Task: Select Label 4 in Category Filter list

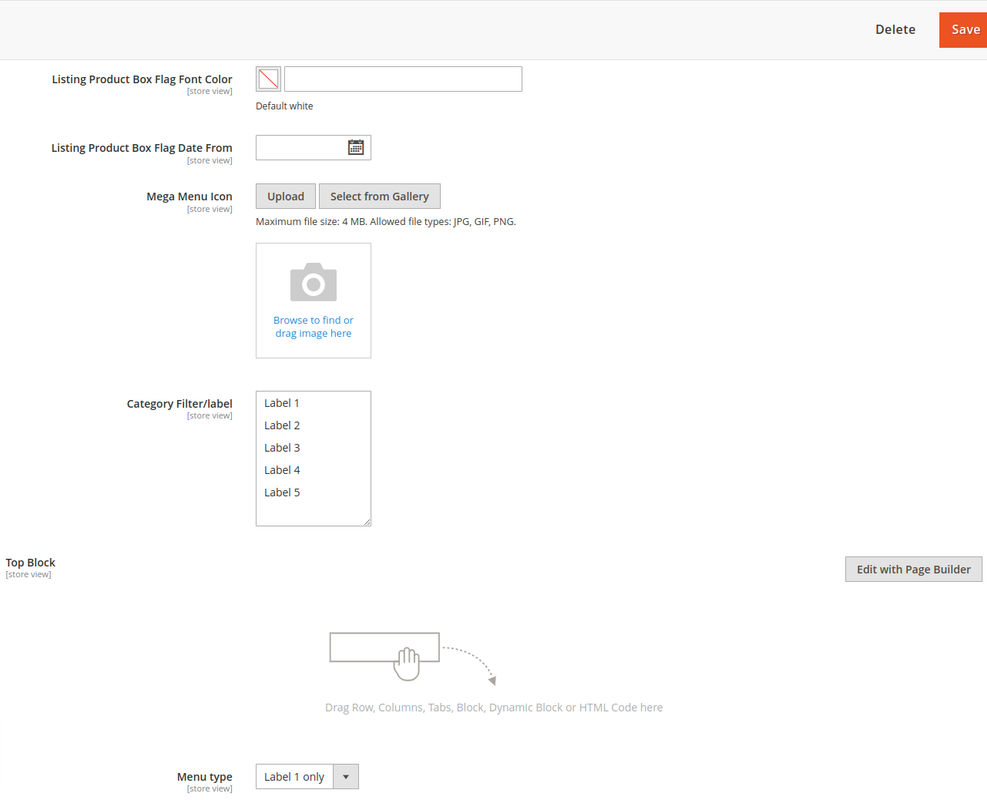Action: click(x=313, y=470)
